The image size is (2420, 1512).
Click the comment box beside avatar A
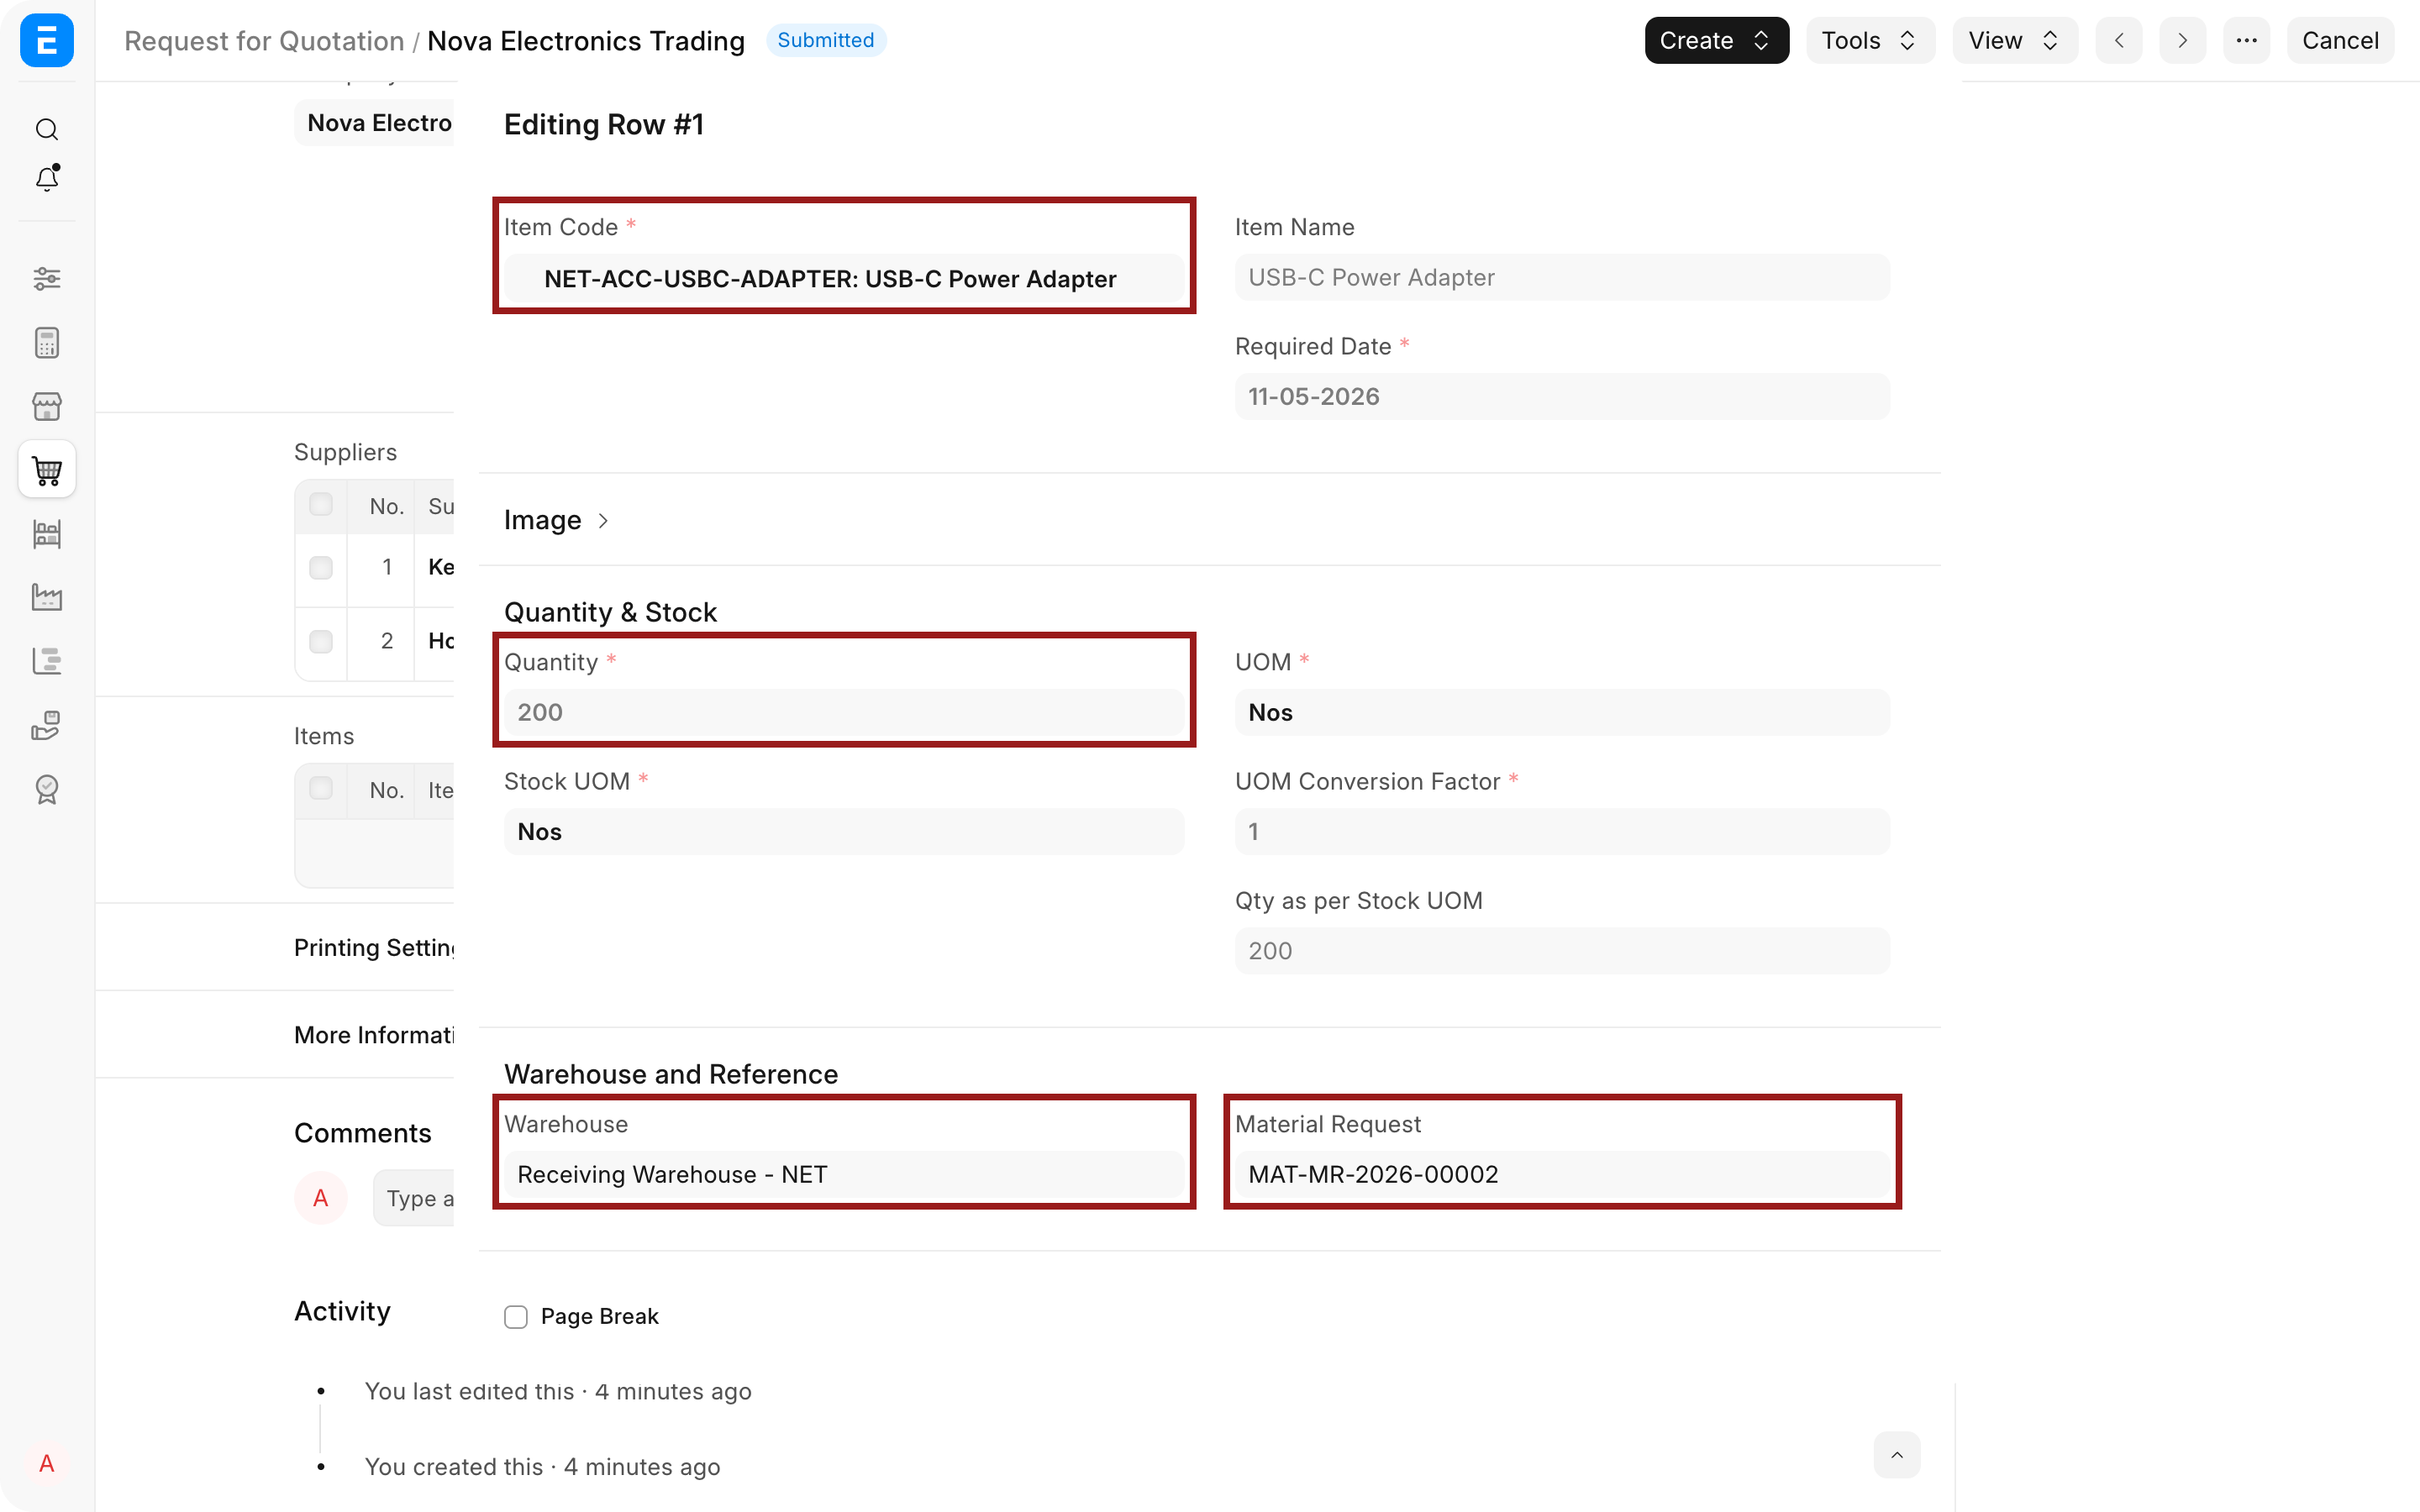tap(414, 1198)
